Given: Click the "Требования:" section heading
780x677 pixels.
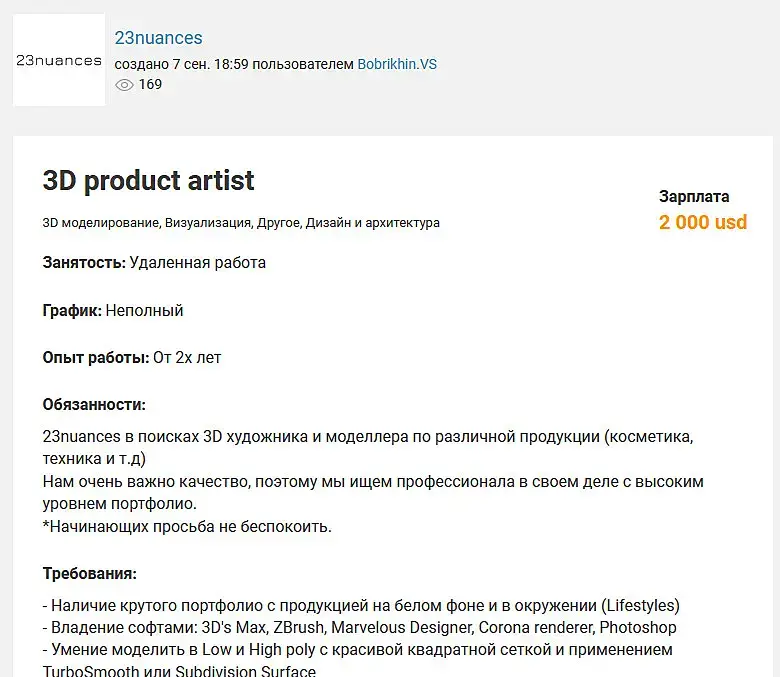Looking at the screenshot, I should (90, 574).
